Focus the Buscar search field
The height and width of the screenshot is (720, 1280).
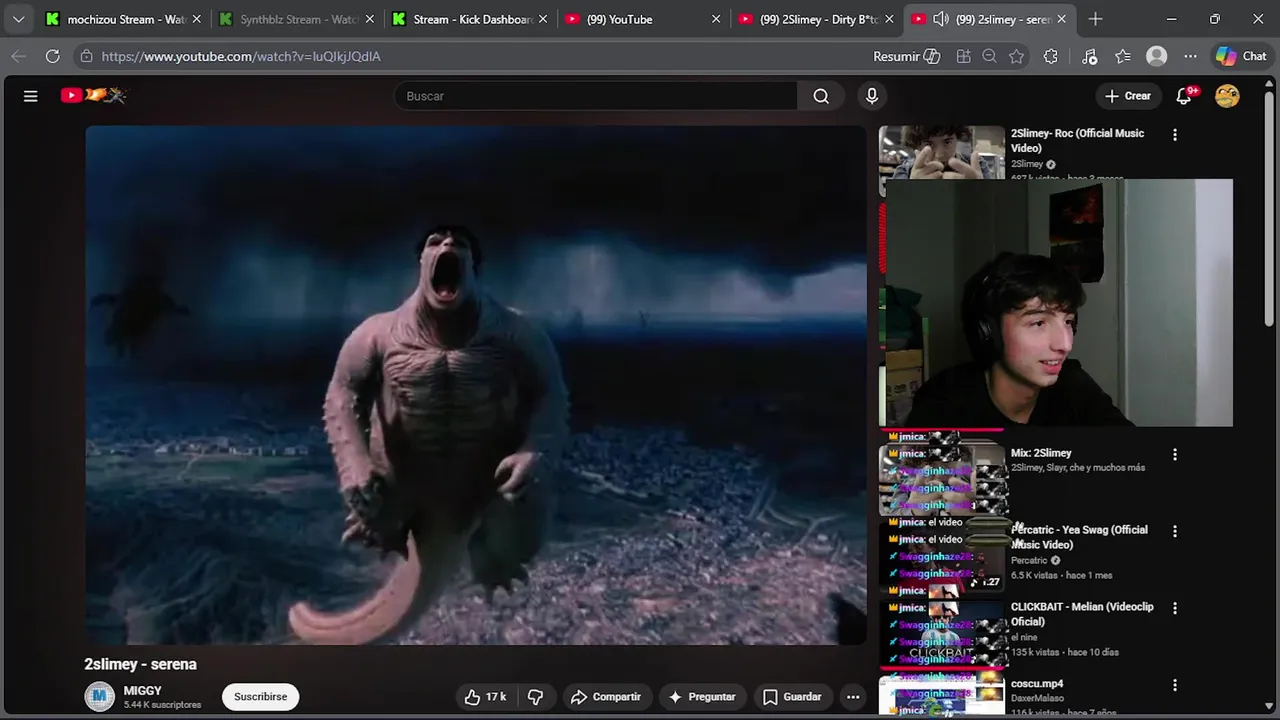(x=596, y=96)
